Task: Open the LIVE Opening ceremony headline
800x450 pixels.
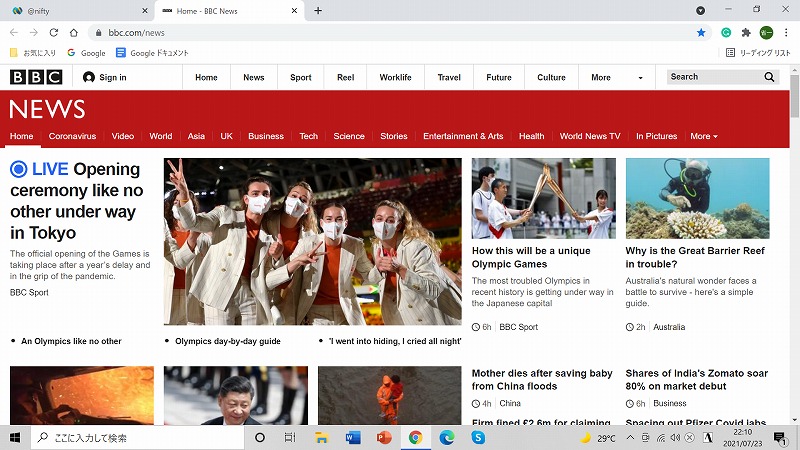Action: [x=77, y=201]
